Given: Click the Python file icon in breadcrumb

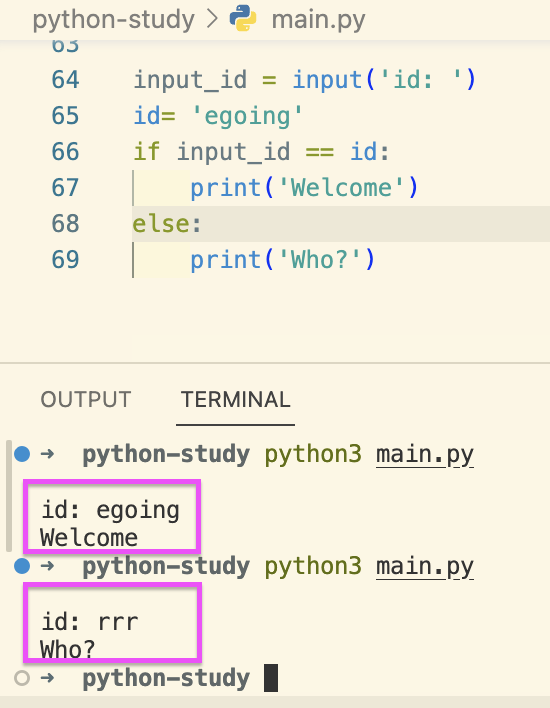Looking at the screenshot, I should (x=243, y=18).
